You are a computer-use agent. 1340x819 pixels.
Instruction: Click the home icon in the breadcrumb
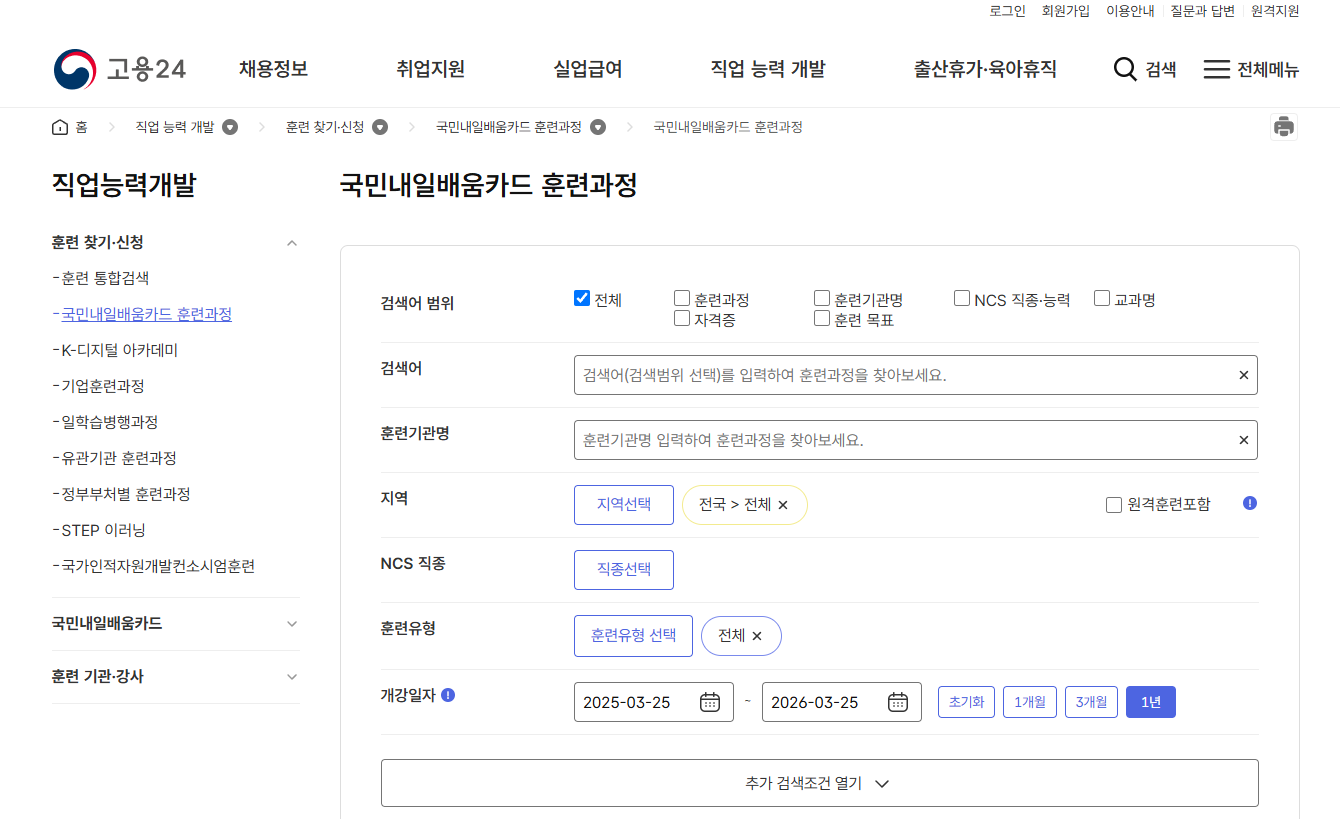[58, 126]
